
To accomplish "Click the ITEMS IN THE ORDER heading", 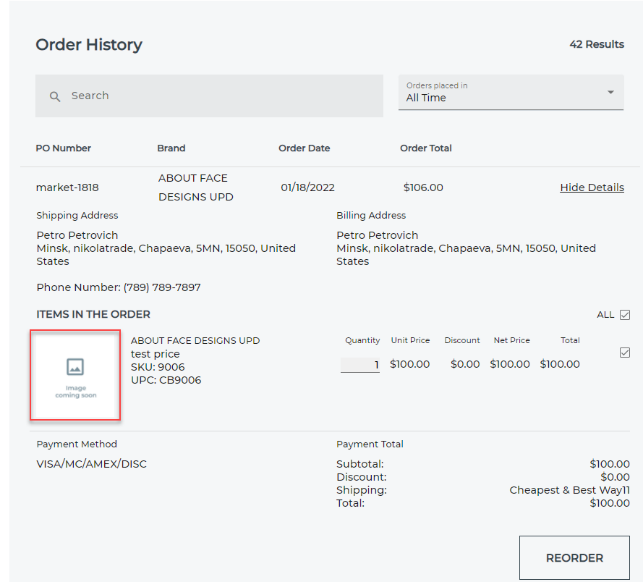I will point(93,314).
